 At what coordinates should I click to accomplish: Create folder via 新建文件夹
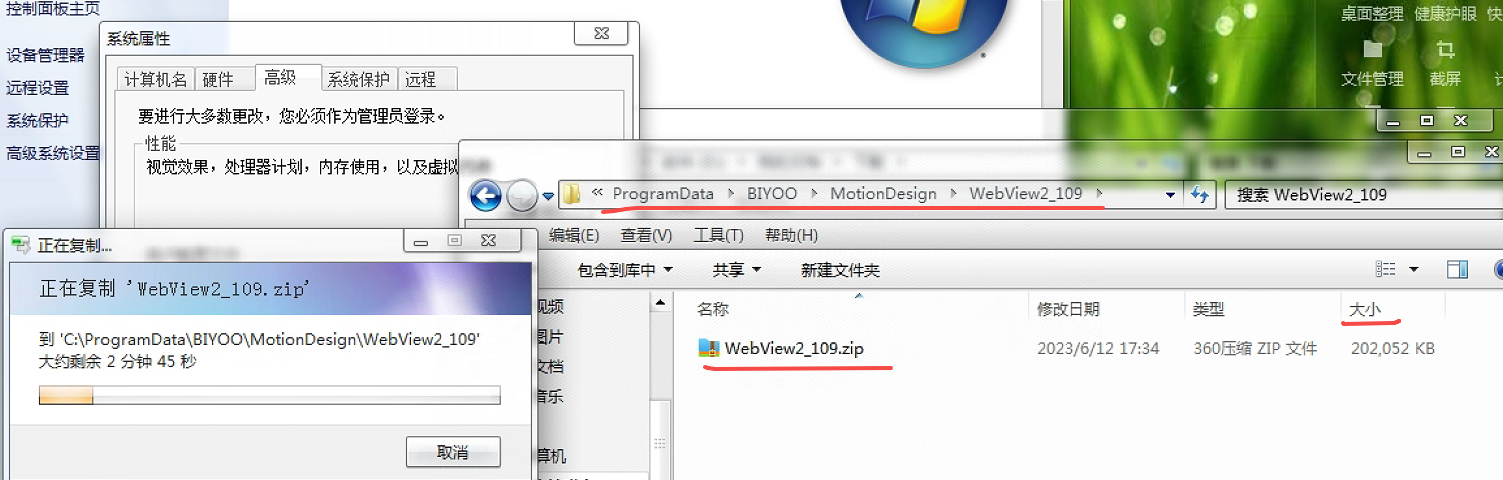tap(840, 270)
